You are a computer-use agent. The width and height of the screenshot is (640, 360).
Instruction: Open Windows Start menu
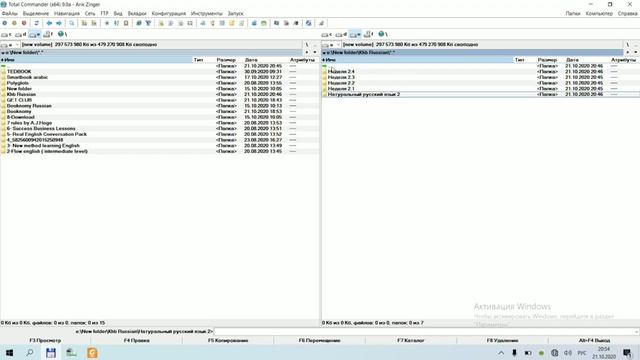[x=9, y=353]
